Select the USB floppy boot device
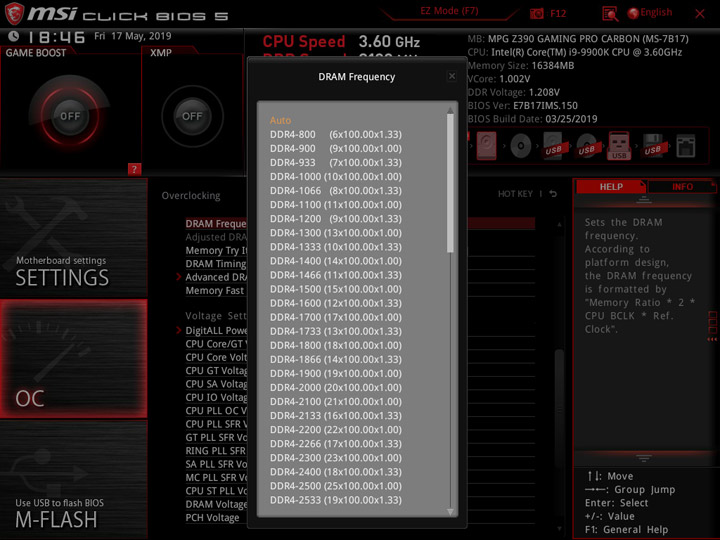The height and width of the screenshot is (540, 720). (x=653, y=146)
